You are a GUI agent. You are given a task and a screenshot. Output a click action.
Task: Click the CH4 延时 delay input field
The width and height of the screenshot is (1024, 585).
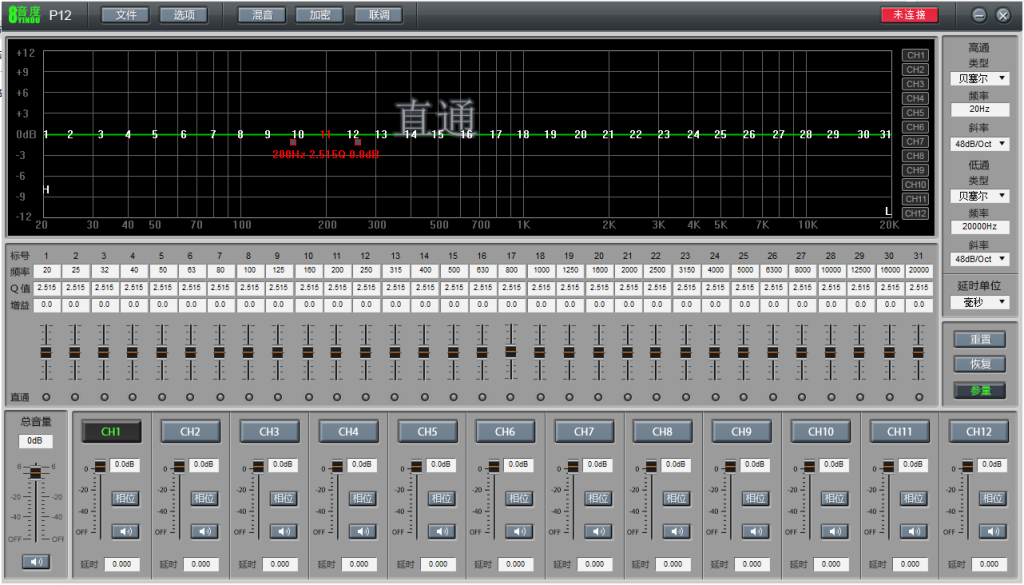pos(359,564)
